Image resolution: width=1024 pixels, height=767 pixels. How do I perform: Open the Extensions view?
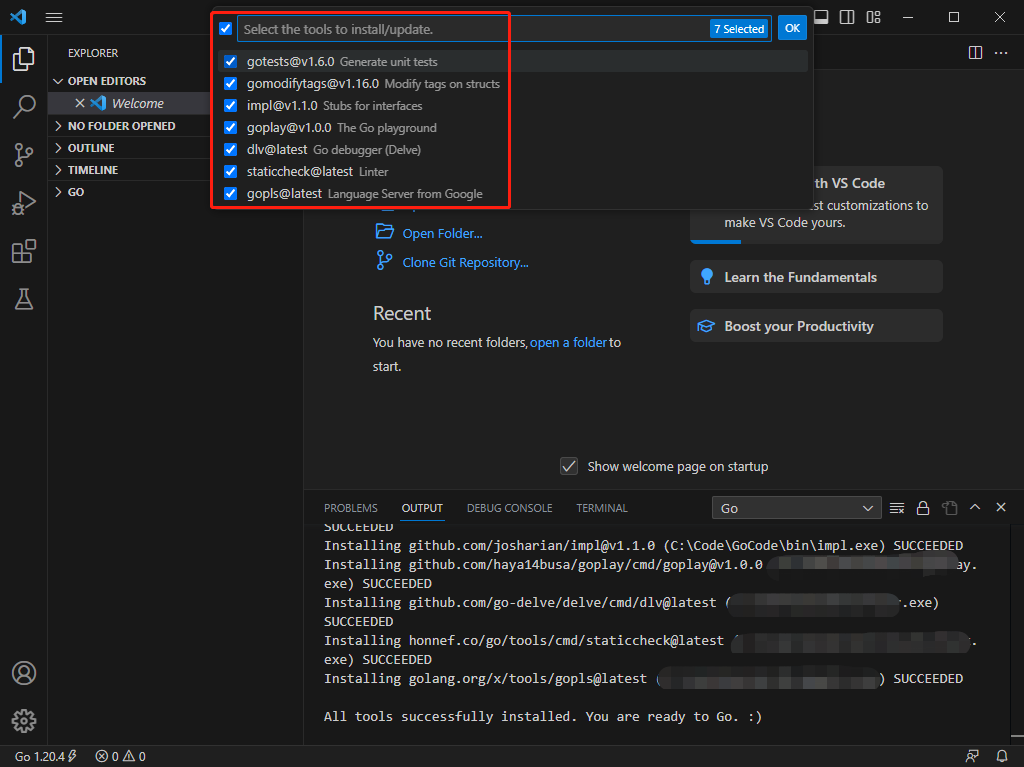point(24,252)
